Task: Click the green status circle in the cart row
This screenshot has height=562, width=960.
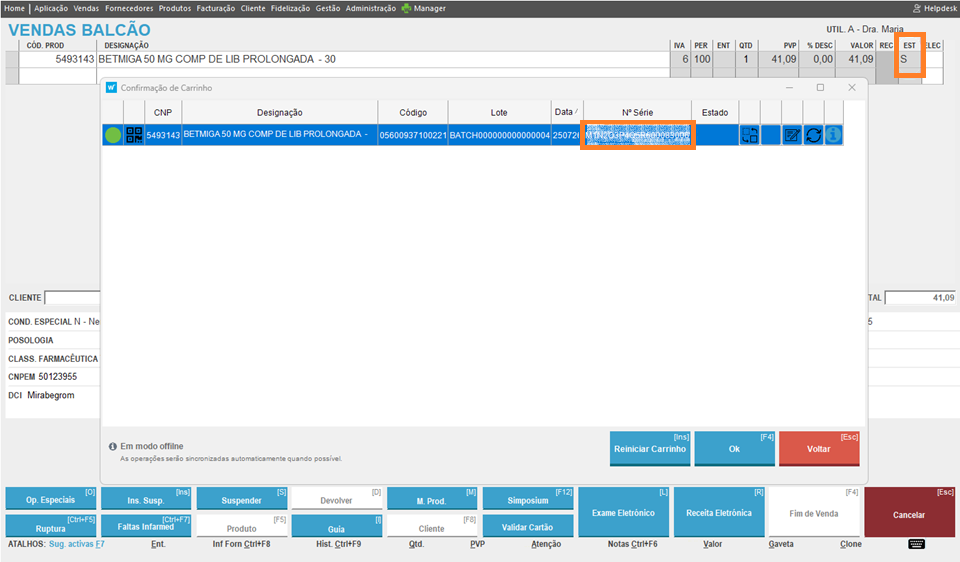Action: pos(112,135)
